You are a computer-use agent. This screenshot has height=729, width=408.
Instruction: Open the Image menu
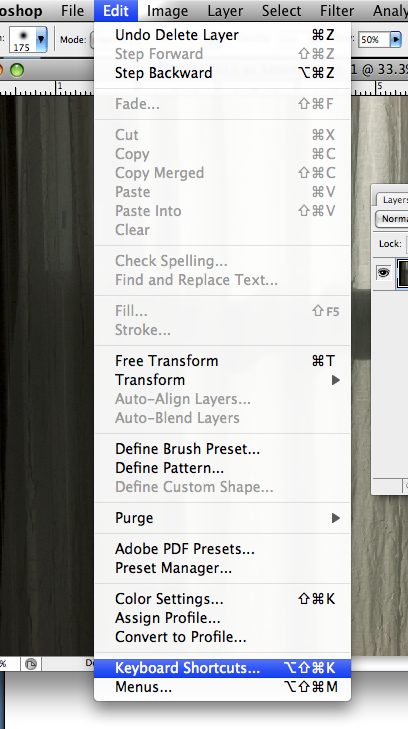pyautogui.click(x=167, y=10)
